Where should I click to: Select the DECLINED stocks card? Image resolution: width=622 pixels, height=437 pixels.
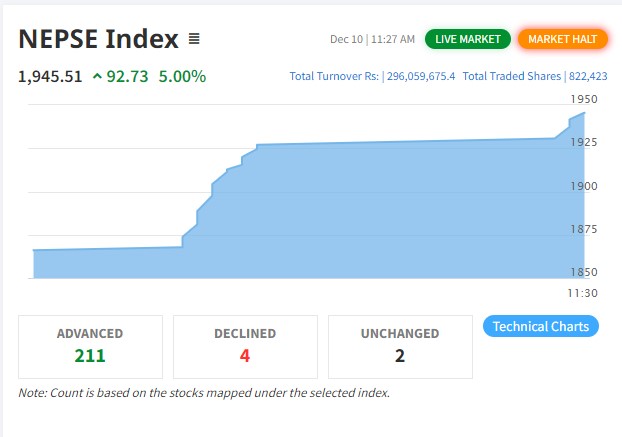click(x=245, y=346)
